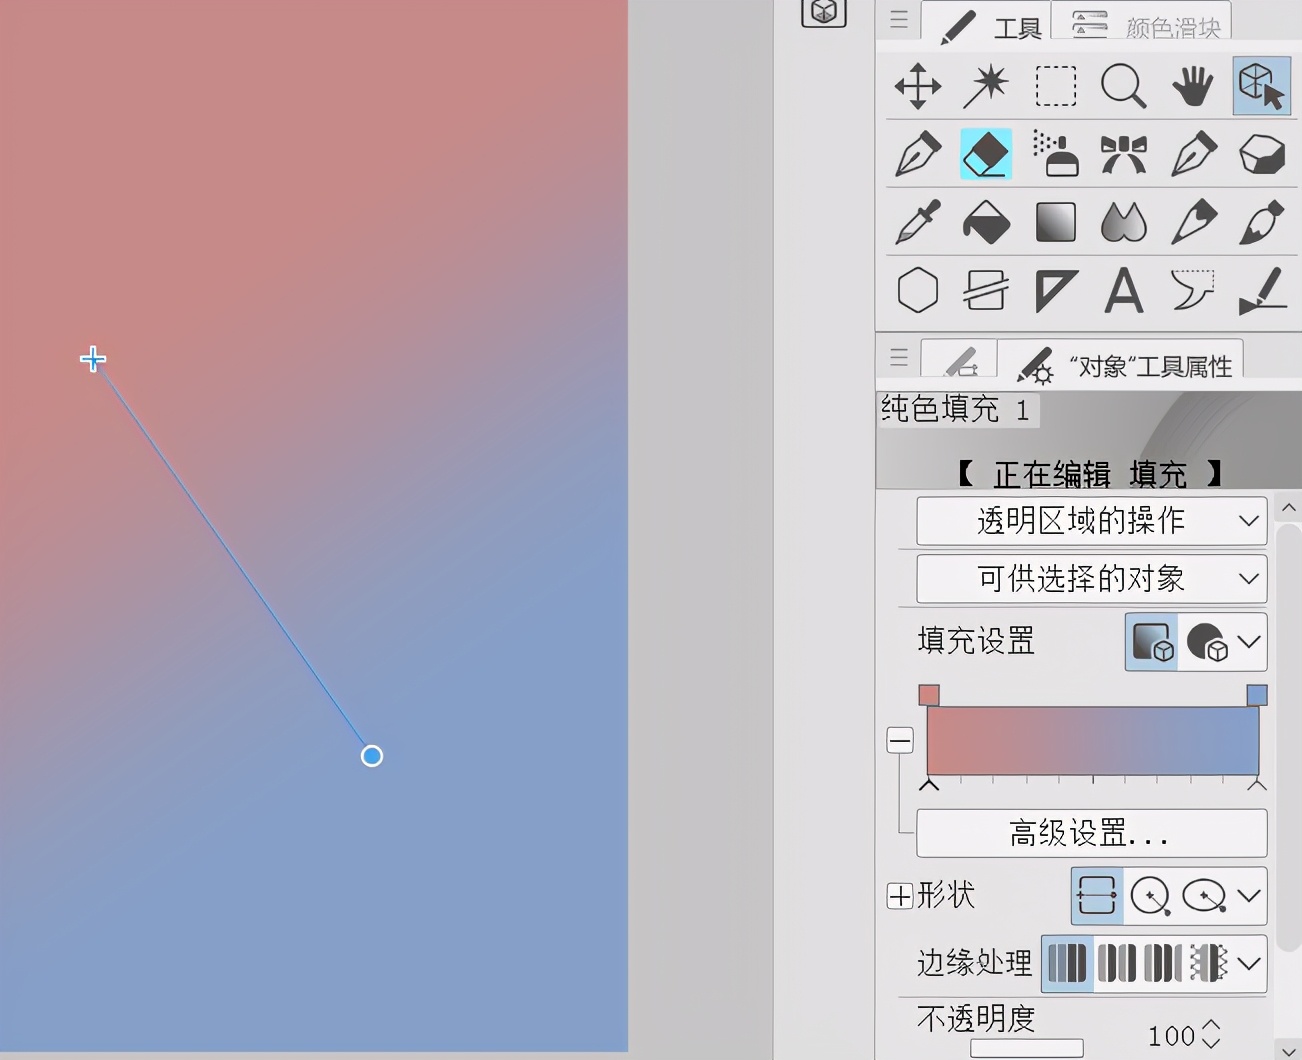Click the 3D cube icon beside canvas
This screenshot has height=1060, width=1302.
tap(824, 12)
